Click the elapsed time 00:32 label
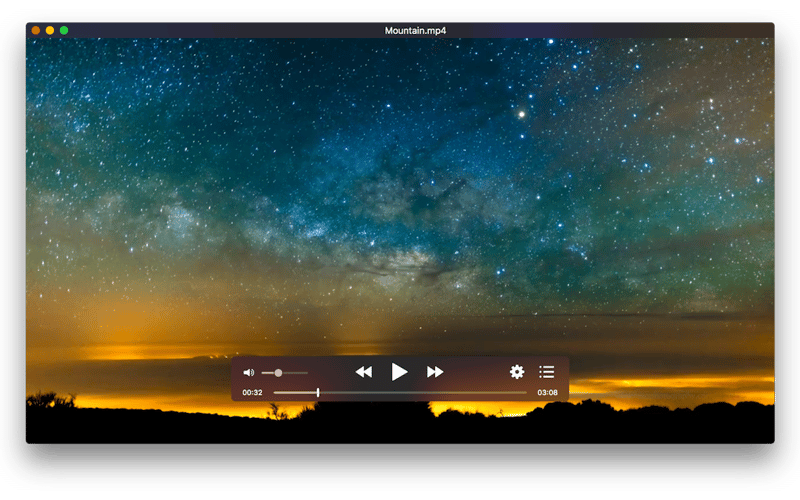Viewport: 800px width, 500px height. tap(252, 392)
